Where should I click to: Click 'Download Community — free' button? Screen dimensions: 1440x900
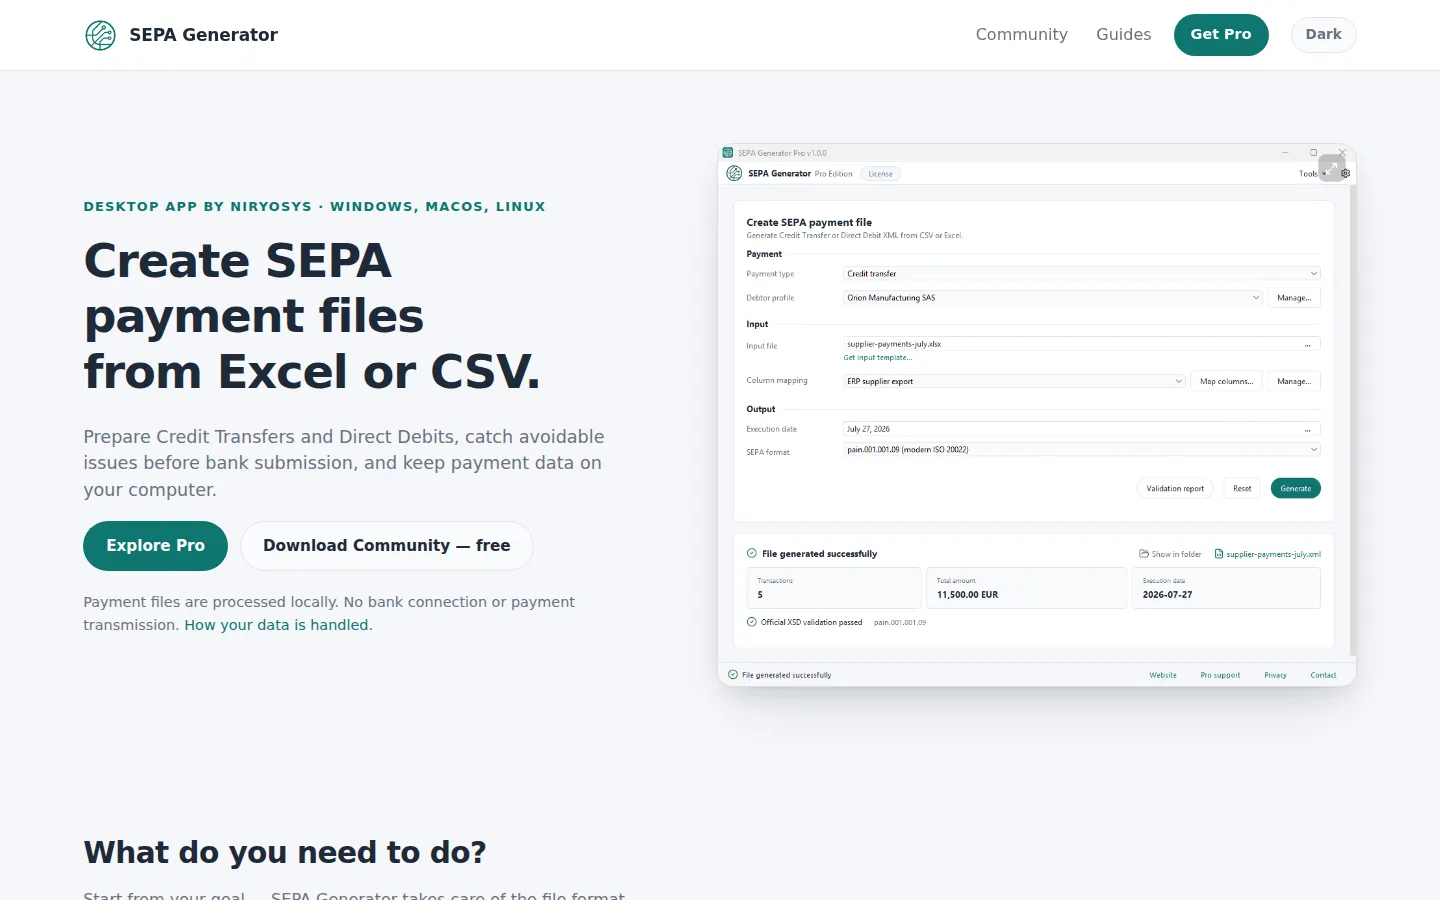(x=386, y=545)
